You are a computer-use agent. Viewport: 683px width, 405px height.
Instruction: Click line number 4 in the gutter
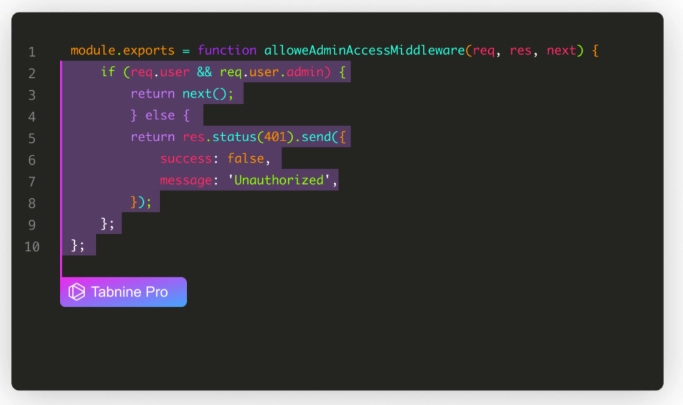32,117
